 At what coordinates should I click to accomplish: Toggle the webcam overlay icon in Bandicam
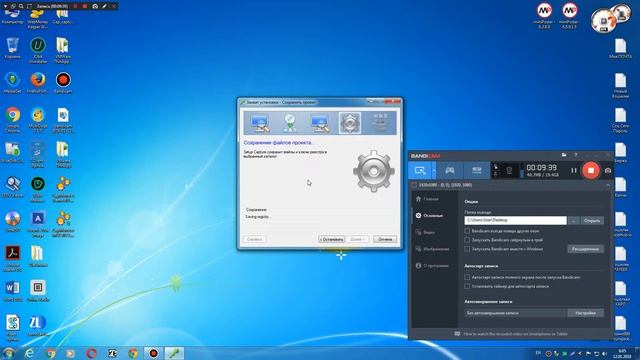509,170
